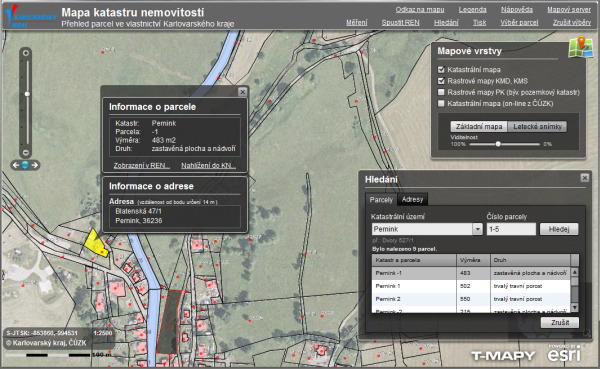Click the map layers panel icon
Image resolution: width=600 pixels, height=369 pixels.
581,47
